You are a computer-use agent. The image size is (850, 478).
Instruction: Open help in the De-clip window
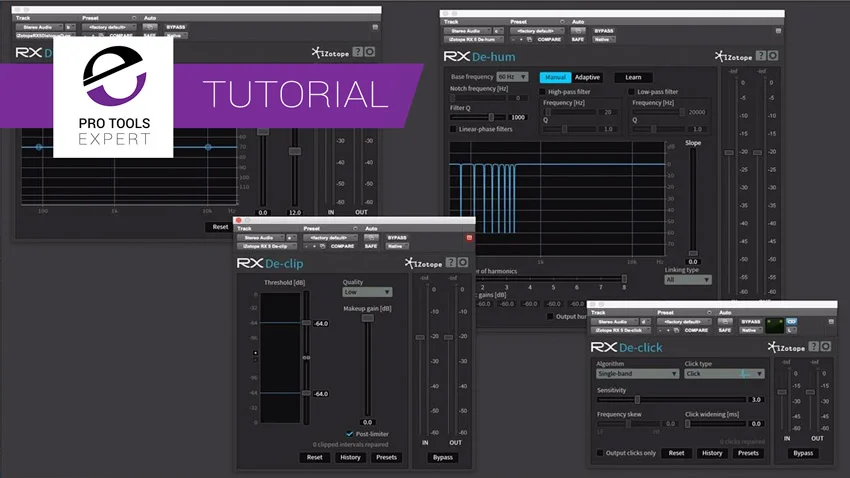(451, 263)
